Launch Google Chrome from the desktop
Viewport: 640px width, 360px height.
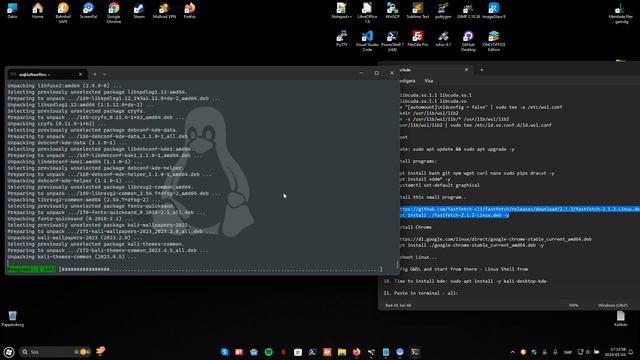click(113, 12)
